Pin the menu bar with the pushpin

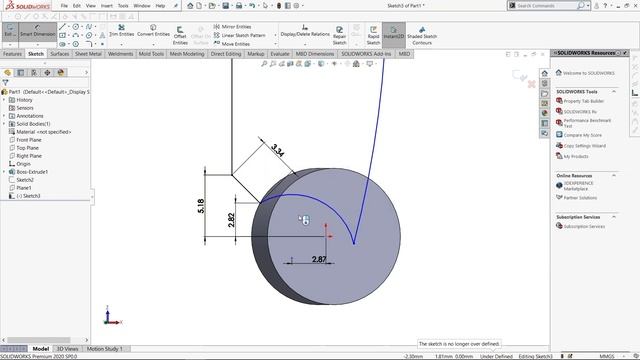pyautogui.click(x=176, y=6)
